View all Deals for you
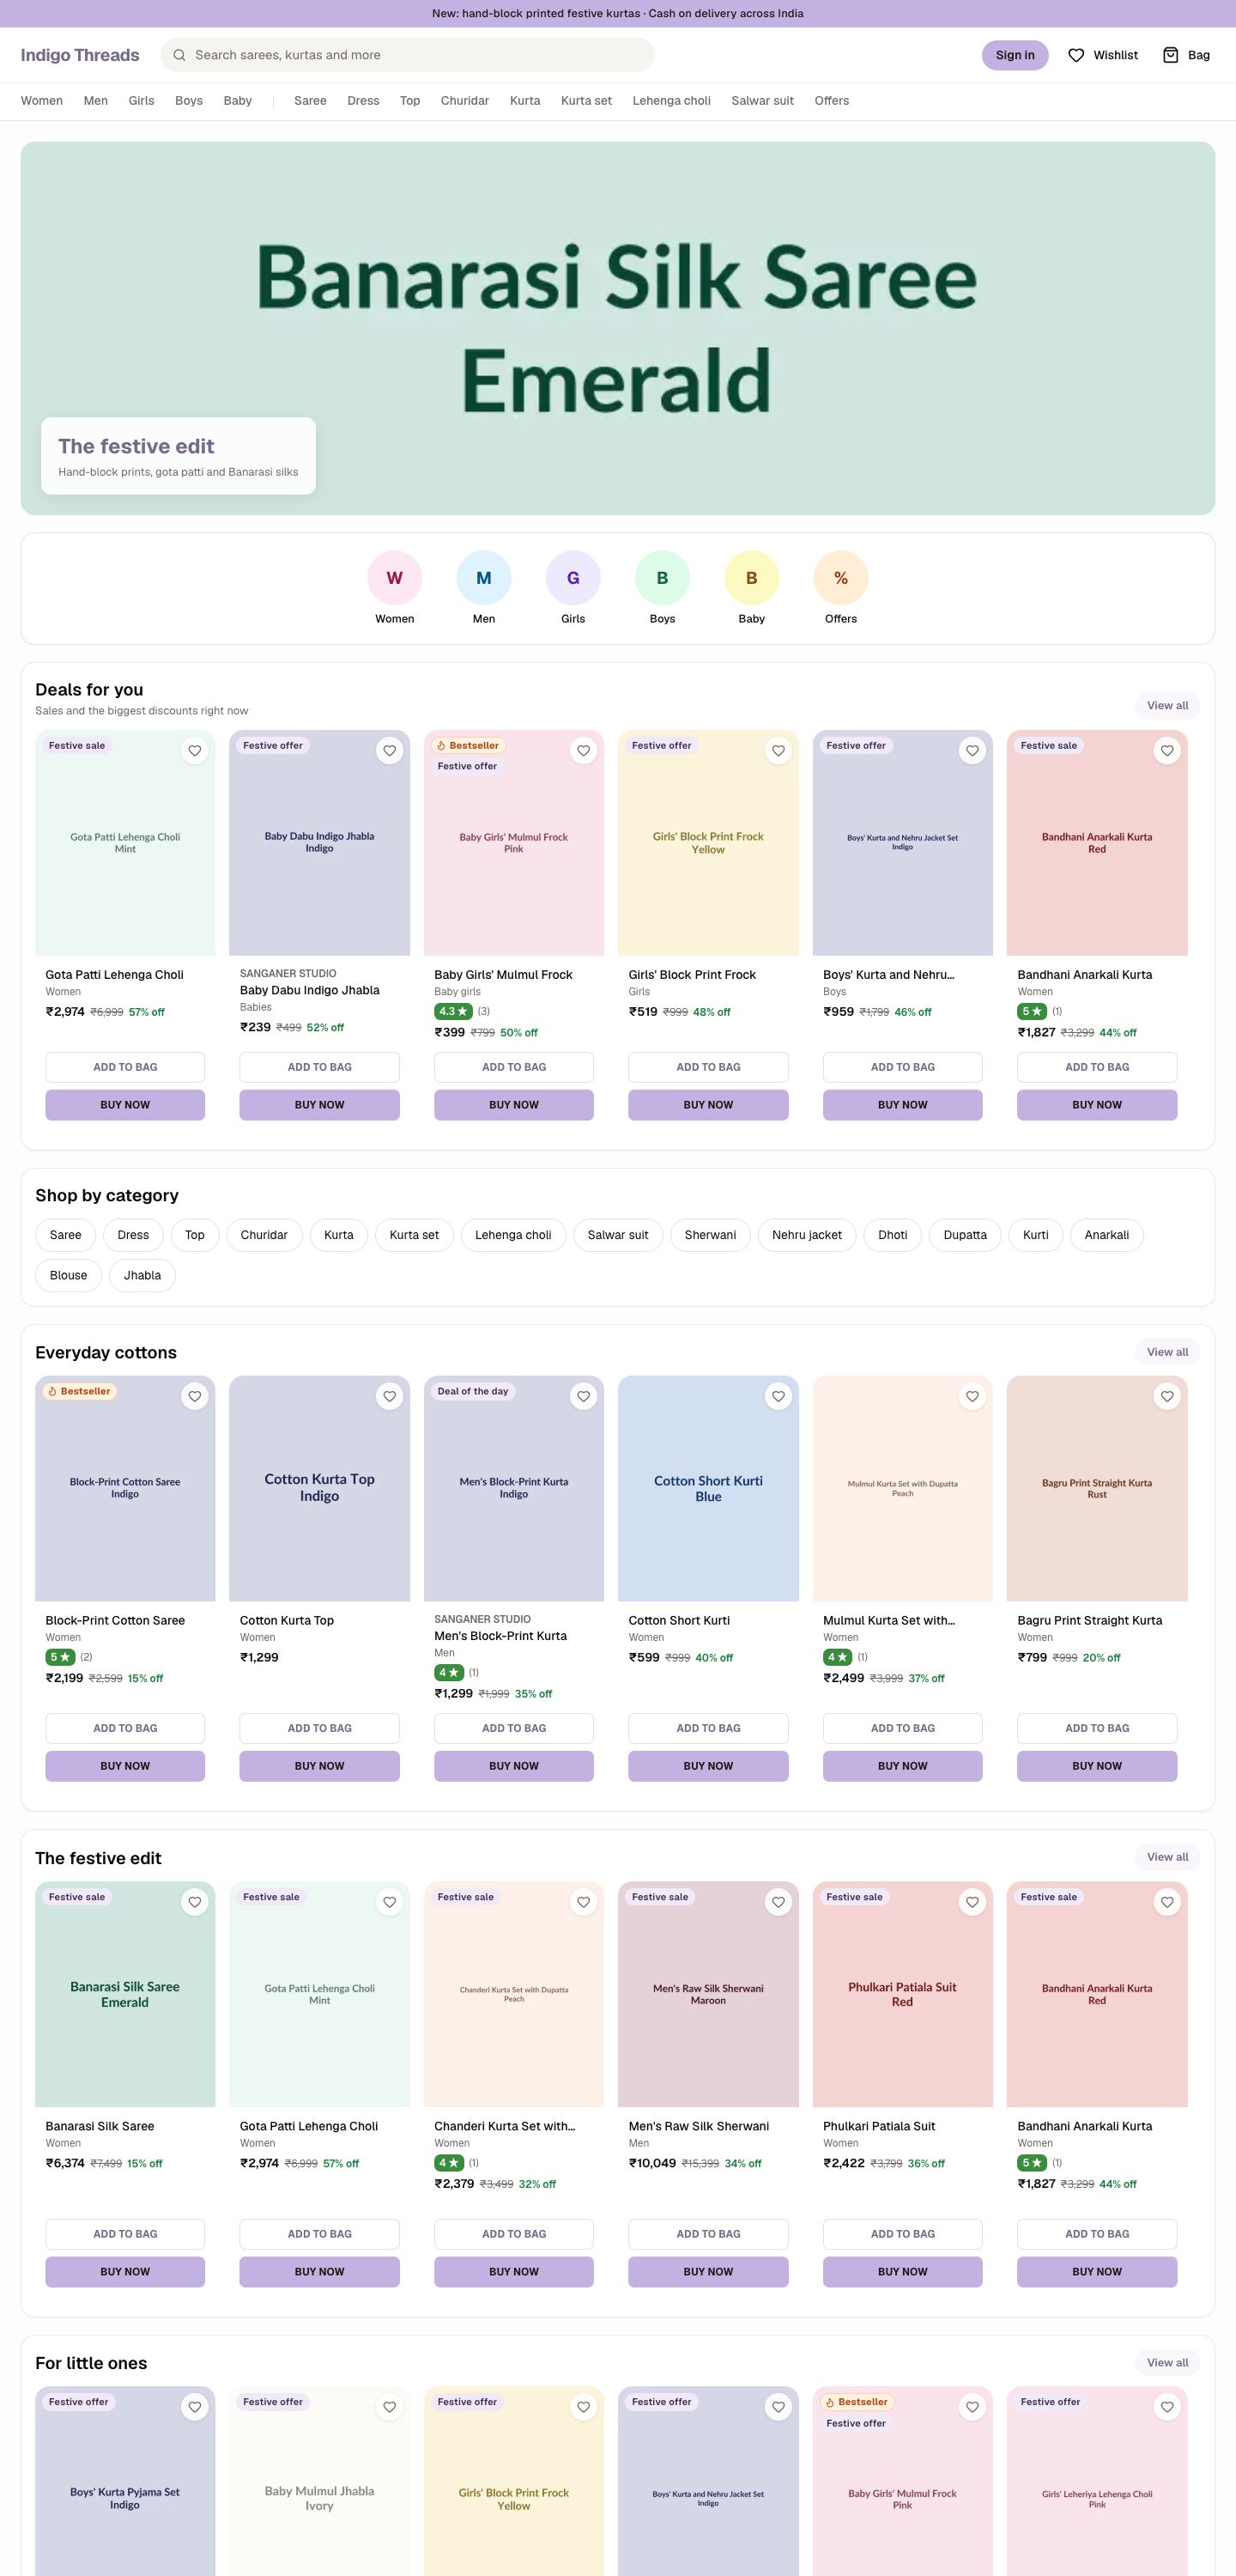 1167,706
